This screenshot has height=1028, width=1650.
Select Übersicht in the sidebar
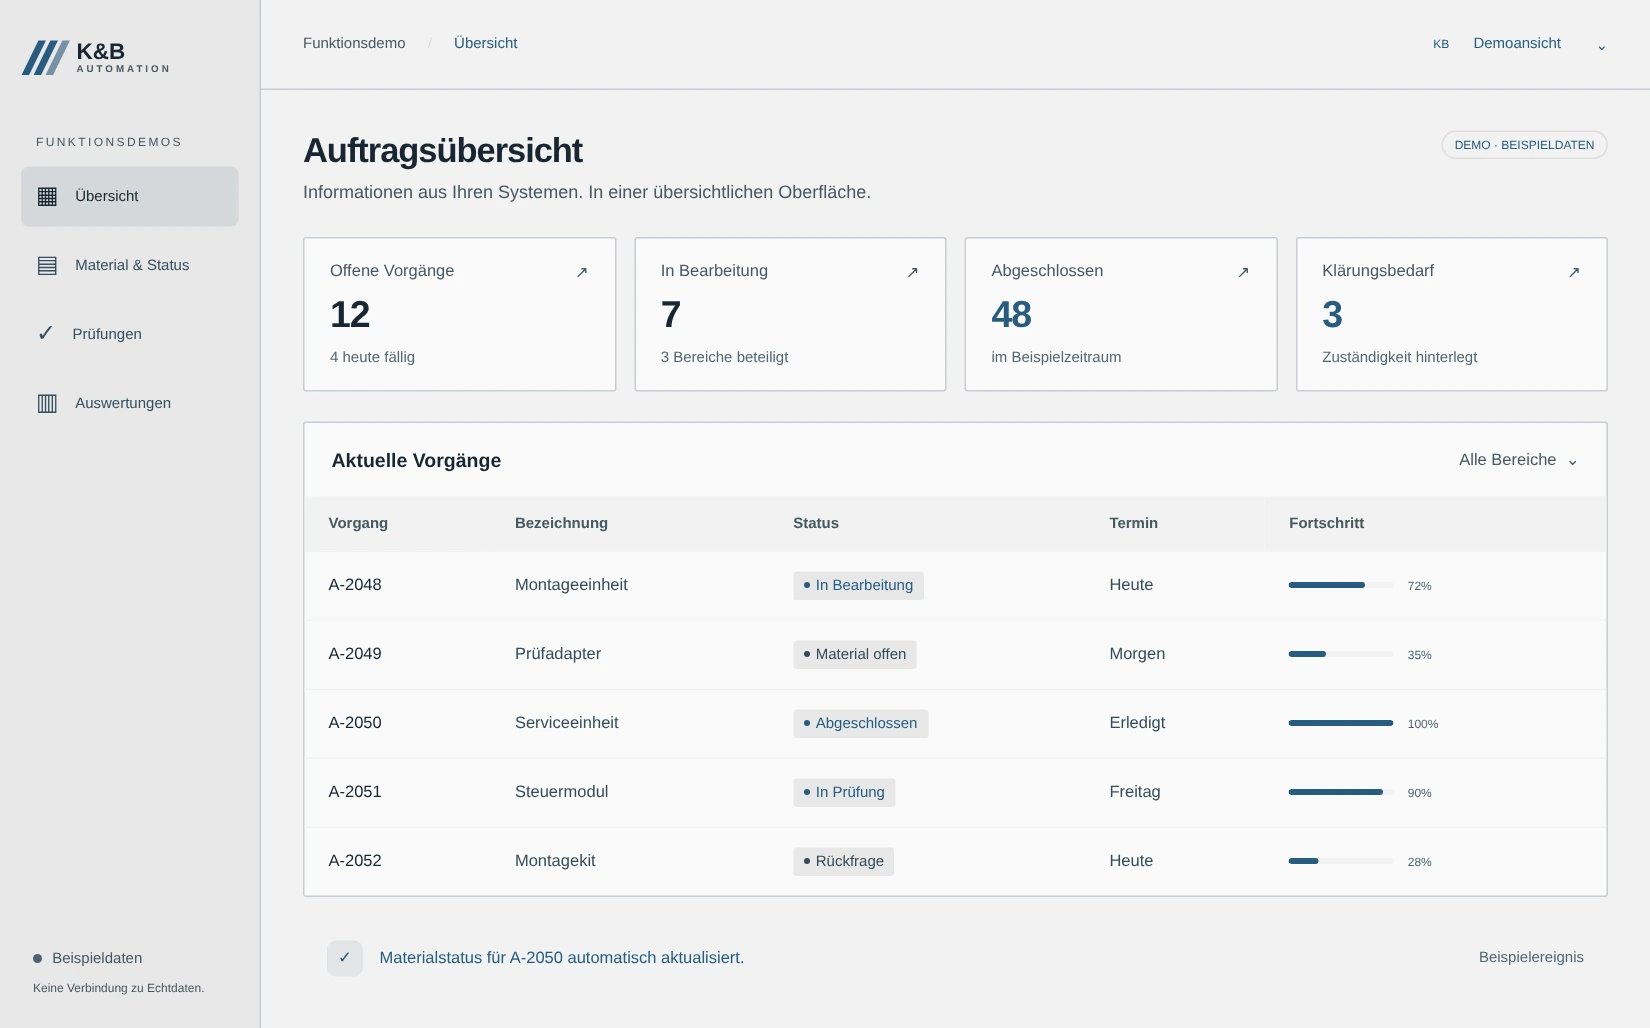(130, 196)
